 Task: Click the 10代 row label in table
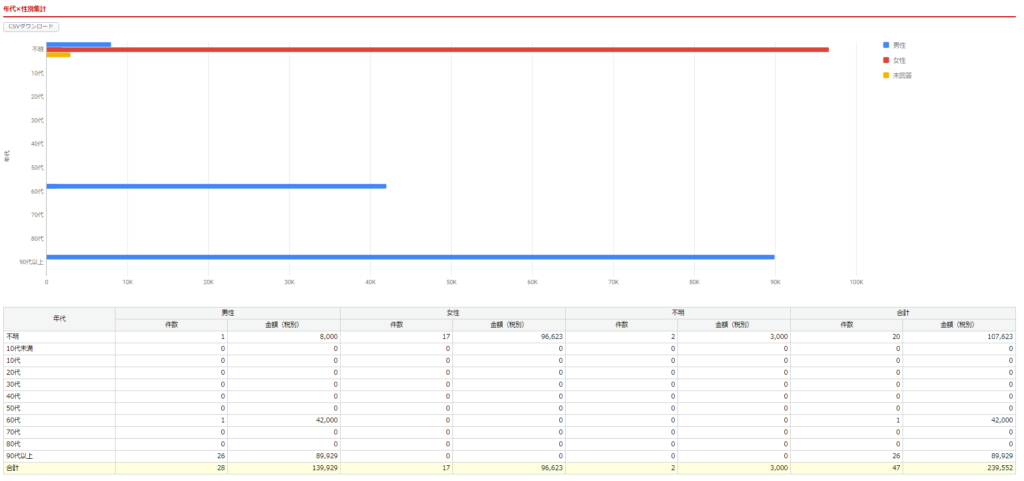[13, 360]
